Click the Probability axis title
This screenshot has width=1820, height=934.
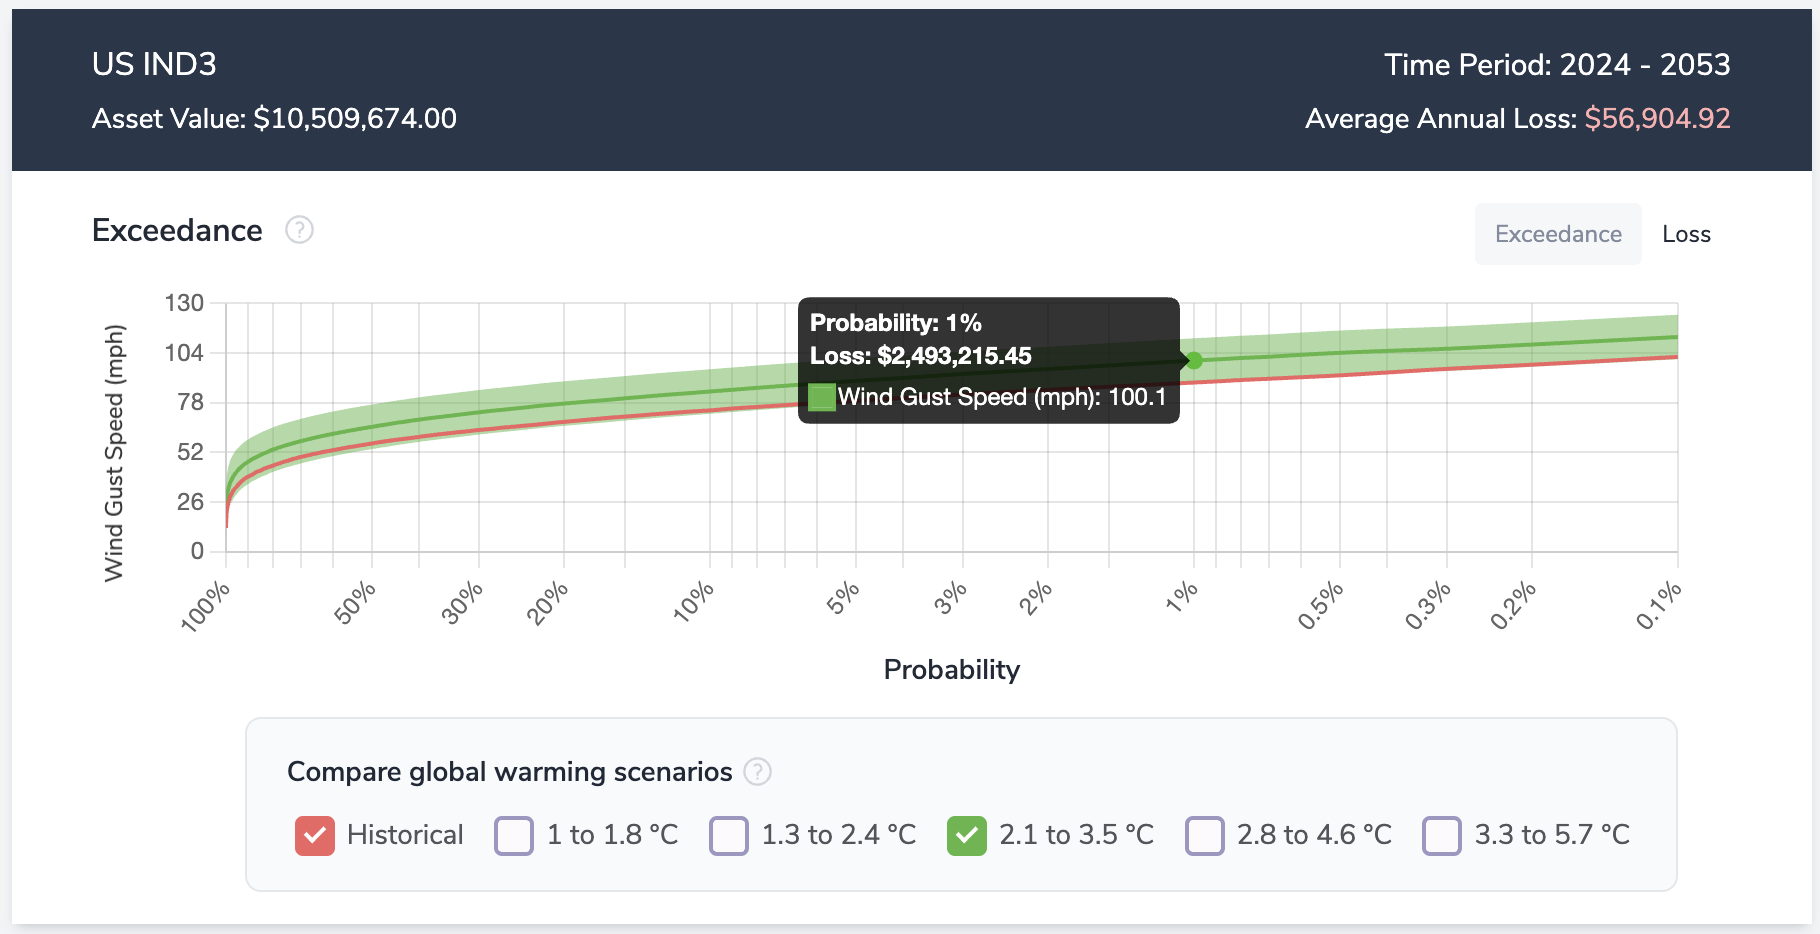952,669
